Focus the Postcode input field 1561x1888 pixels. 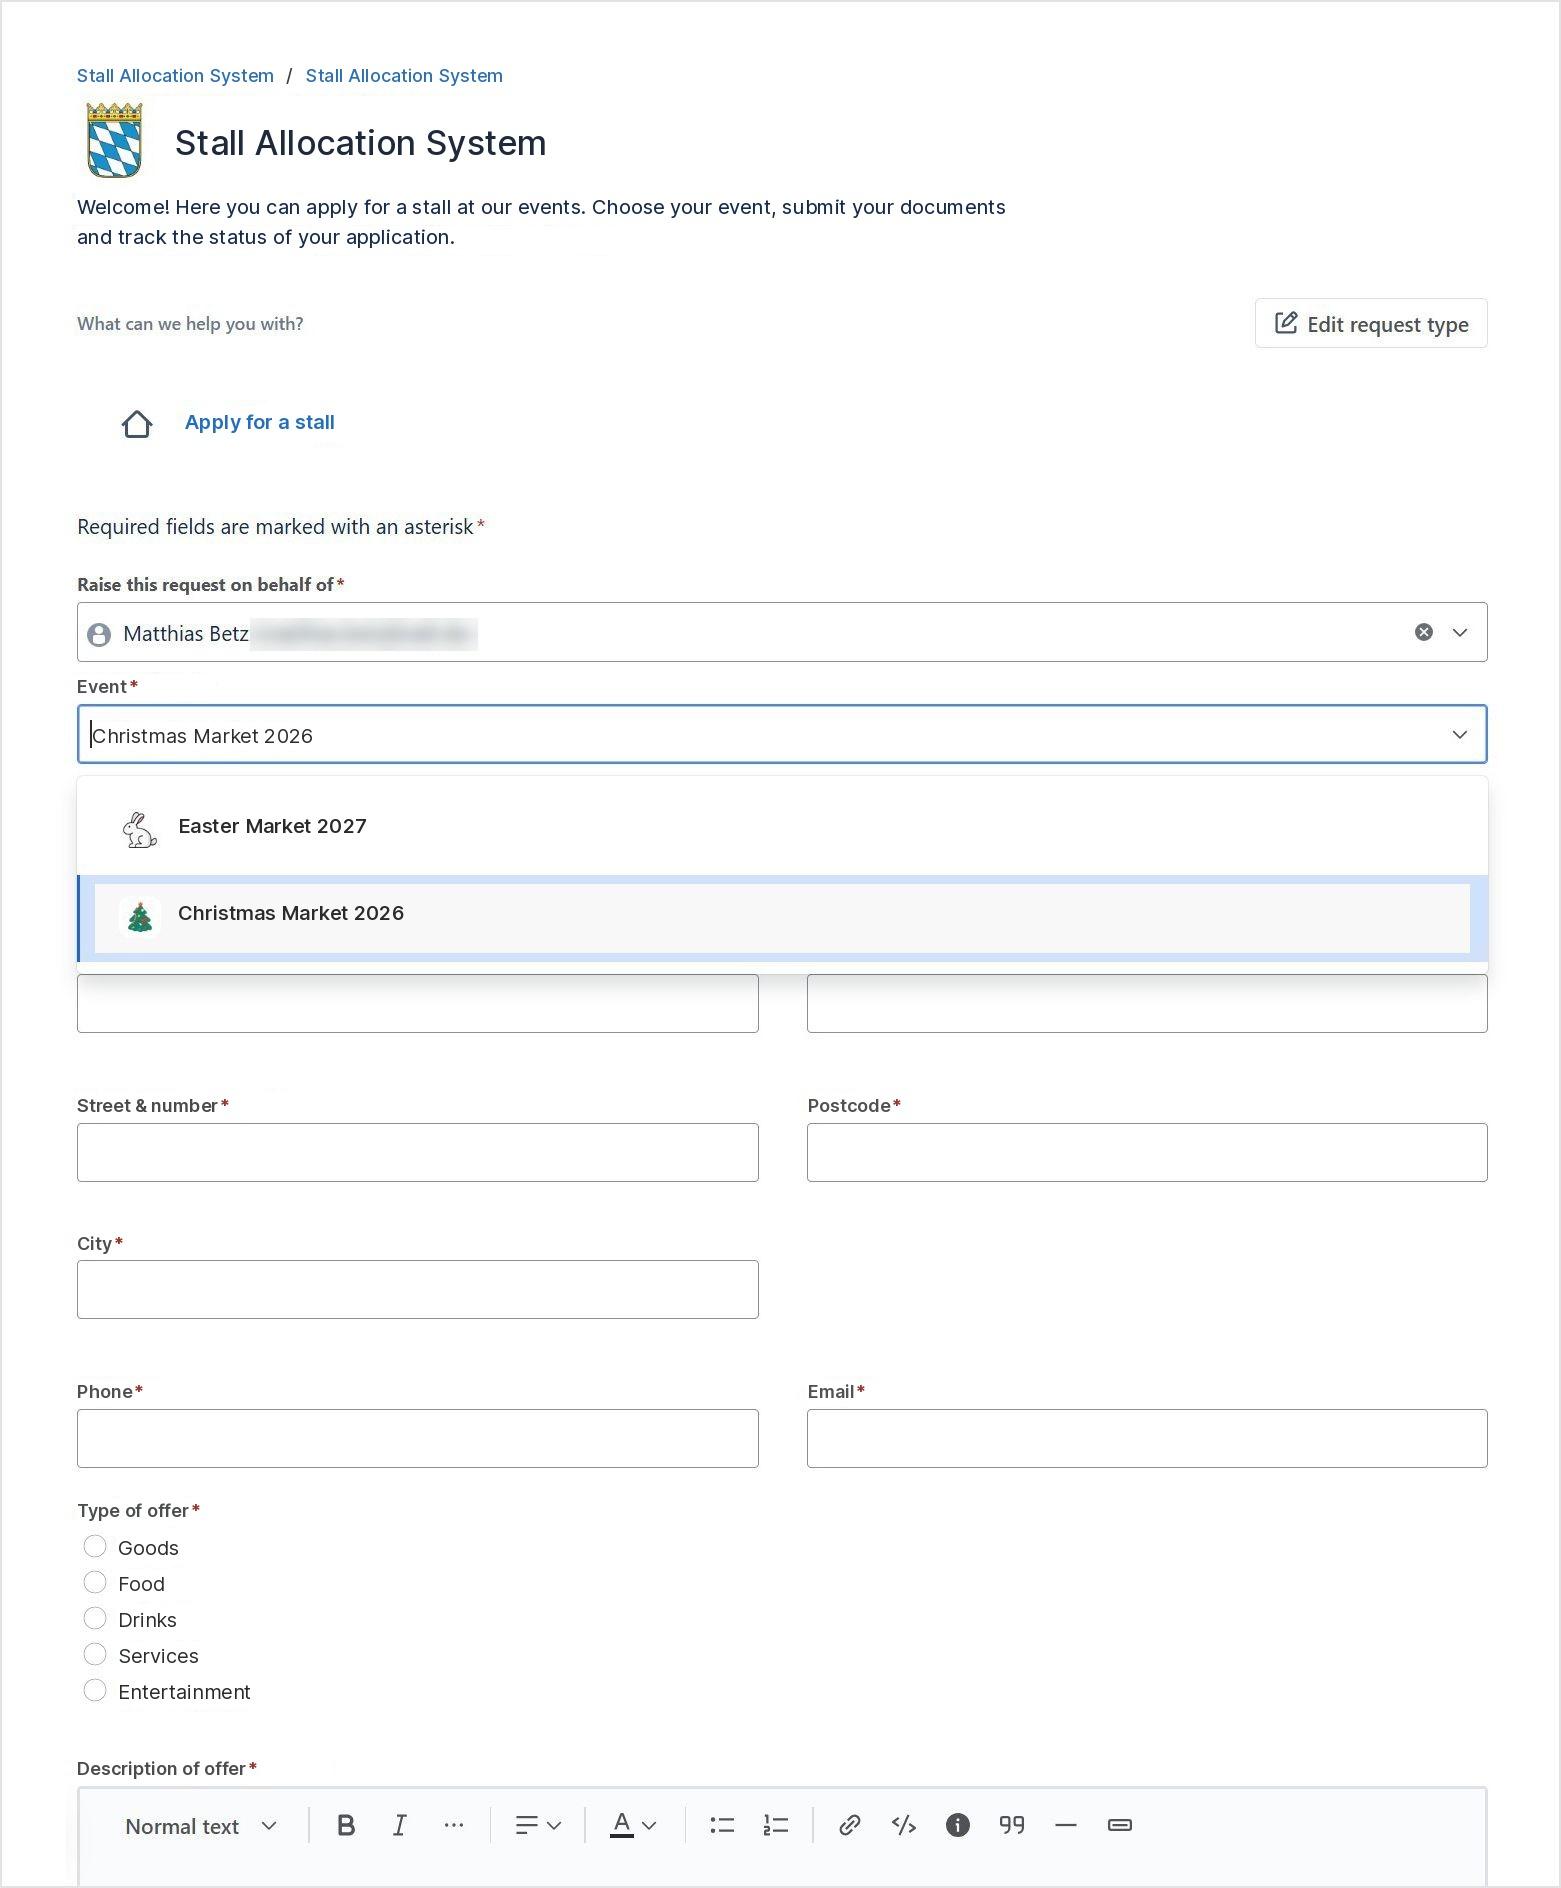point(1147,1152)
